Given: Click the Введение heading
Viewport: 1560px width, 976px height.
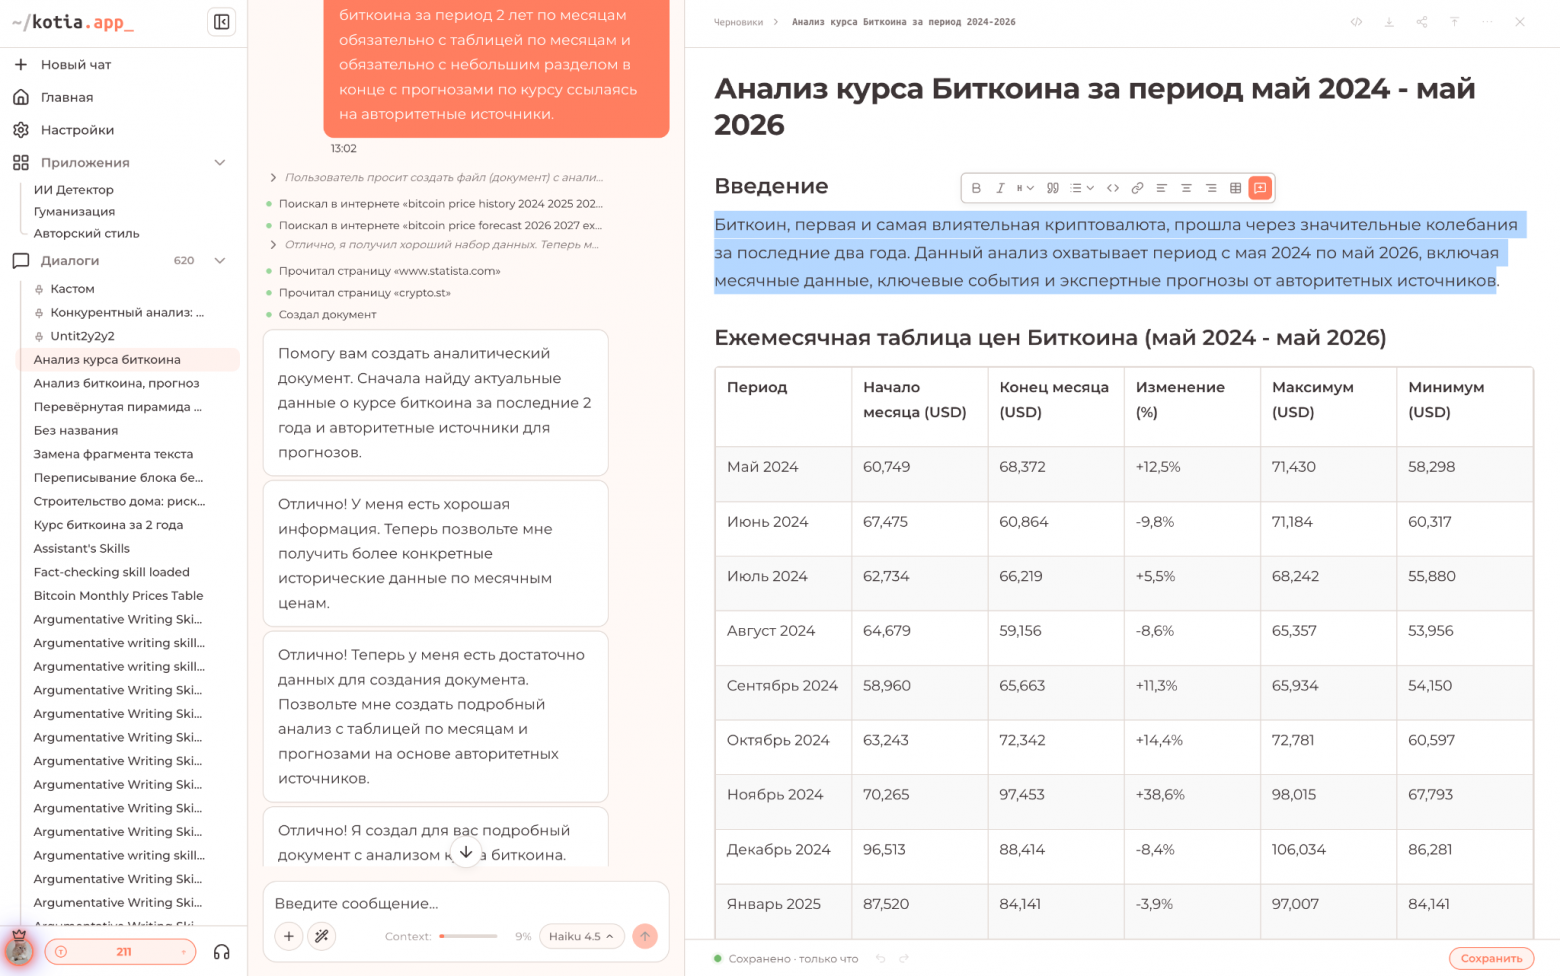Looking at the screenshot, I should click(x=771, y=186).
